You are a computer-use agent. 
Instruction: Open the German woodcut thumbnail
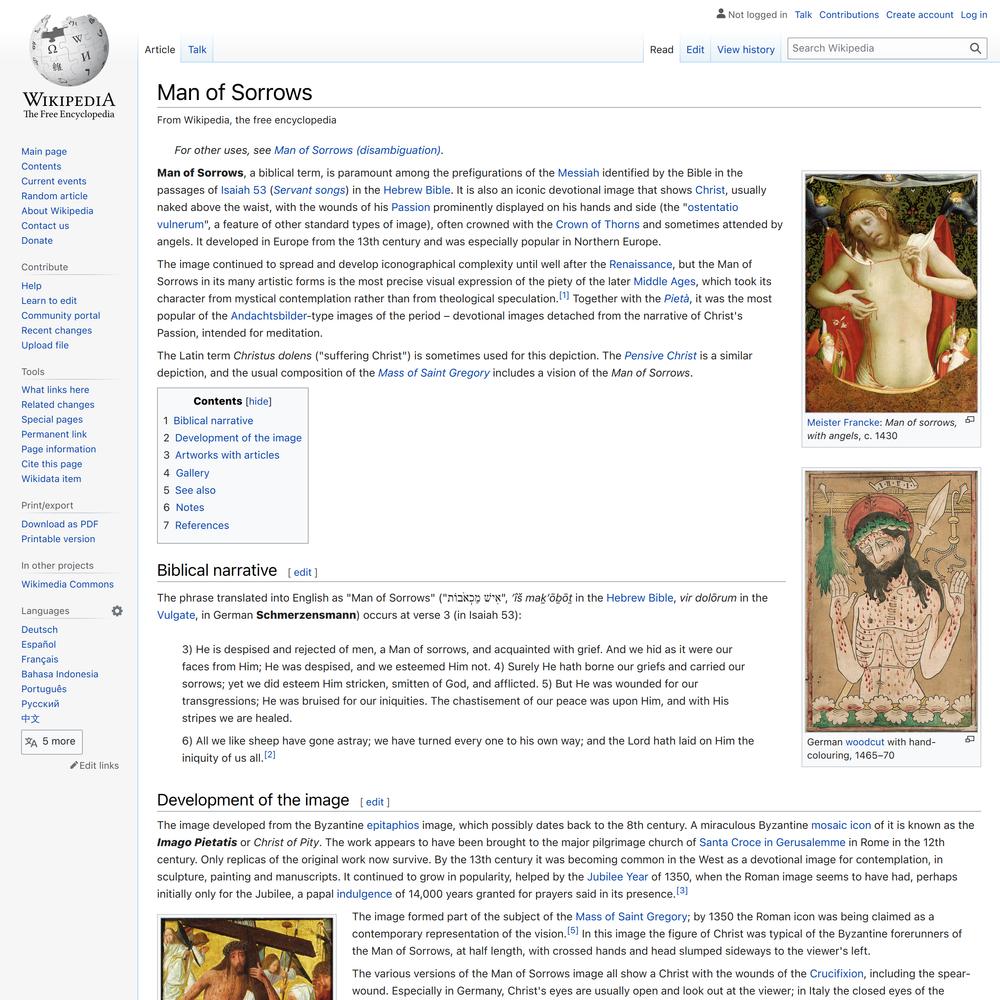click(x=891, y=601)
